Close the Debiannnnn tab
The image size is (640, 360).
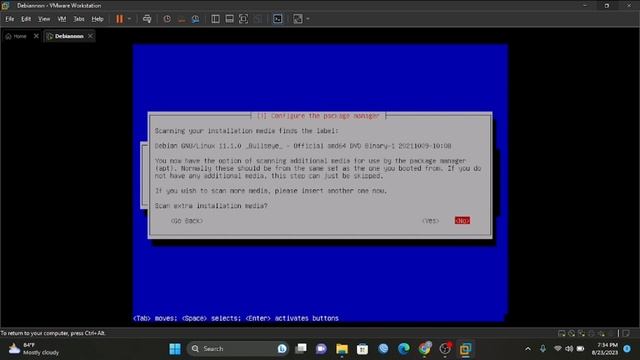pyautogui.click(x=90, y=36)
